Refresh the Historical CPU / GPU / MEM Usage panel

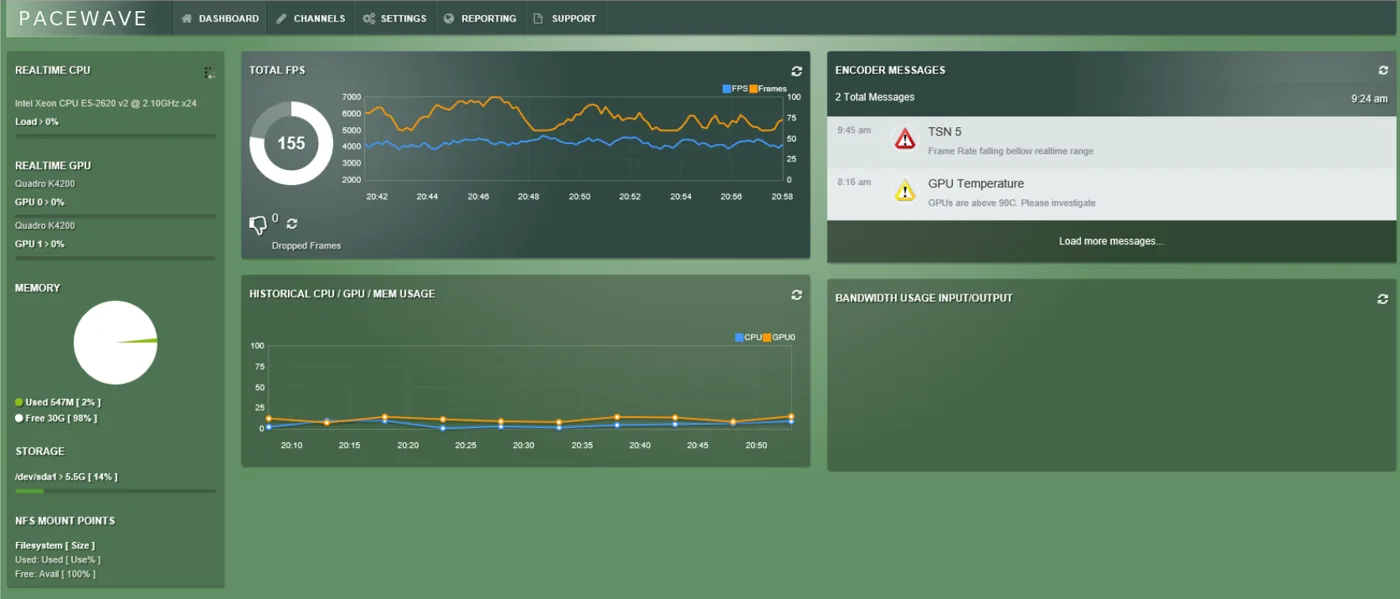797,295
